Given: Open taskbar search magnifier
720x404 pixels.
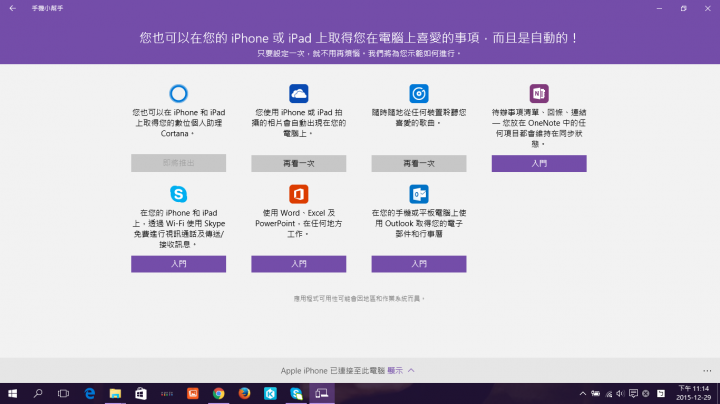Looking at the screenshot, I should point(38,393).
